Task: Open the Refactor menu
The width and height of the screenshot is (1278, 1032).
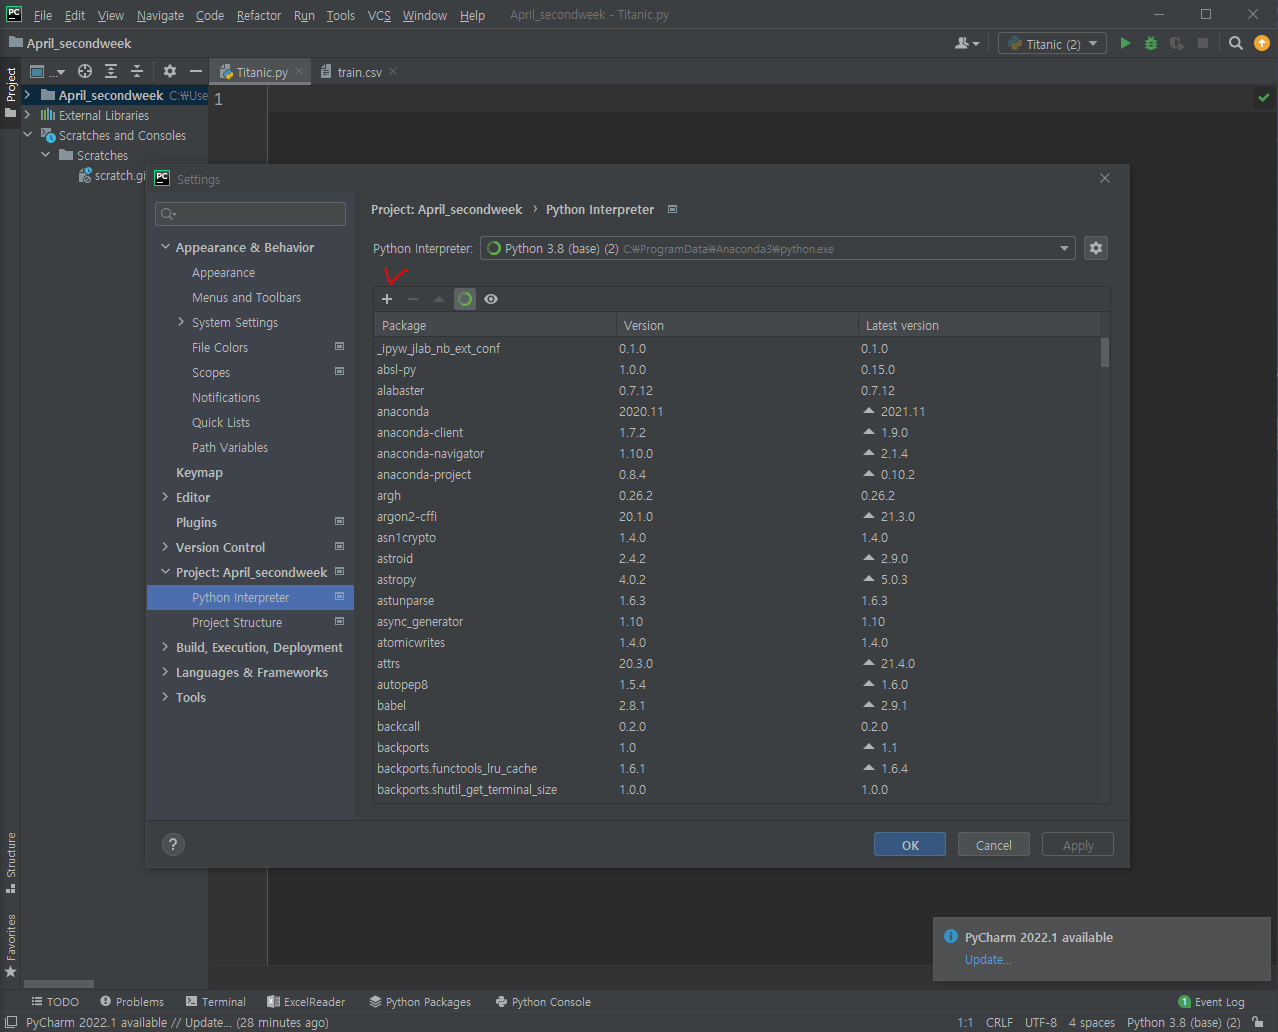Action: (259, 15)
